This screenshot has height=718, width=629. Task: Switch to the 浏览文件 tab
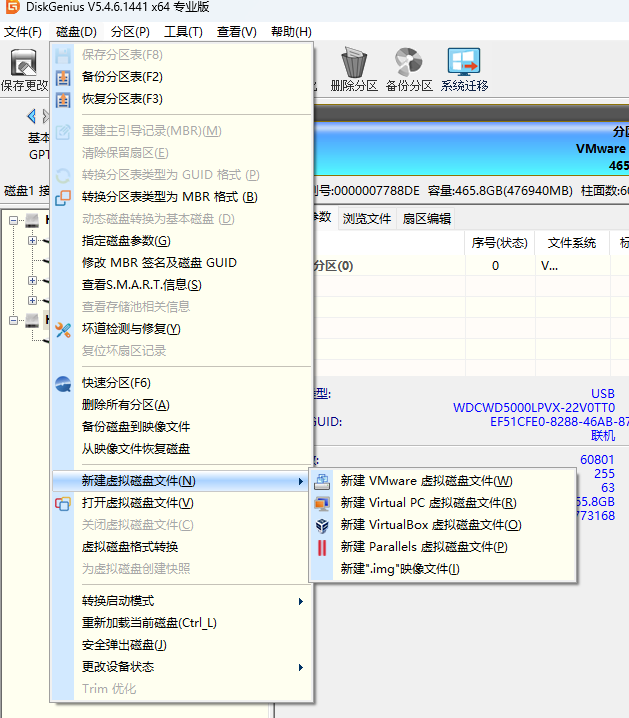coord(367,218)
